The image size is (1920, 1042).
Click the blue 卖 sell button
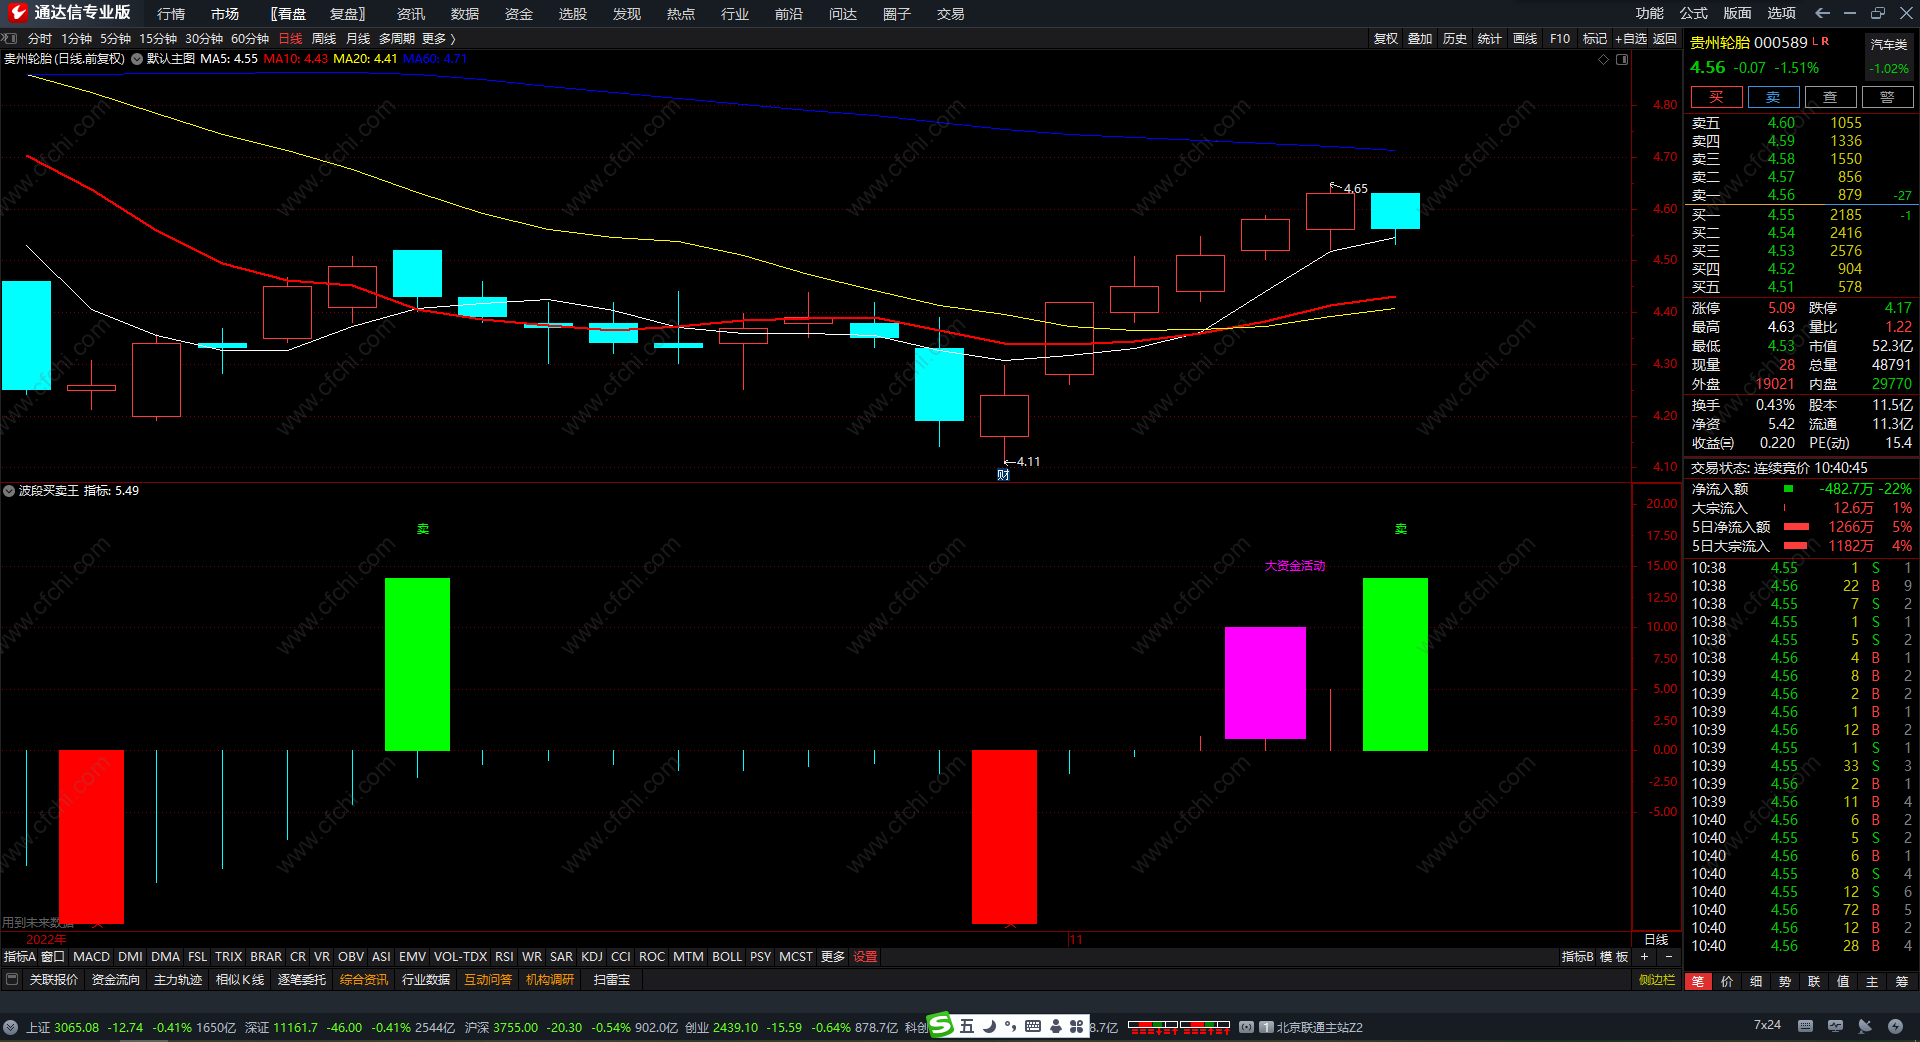tap(1774, 97)
